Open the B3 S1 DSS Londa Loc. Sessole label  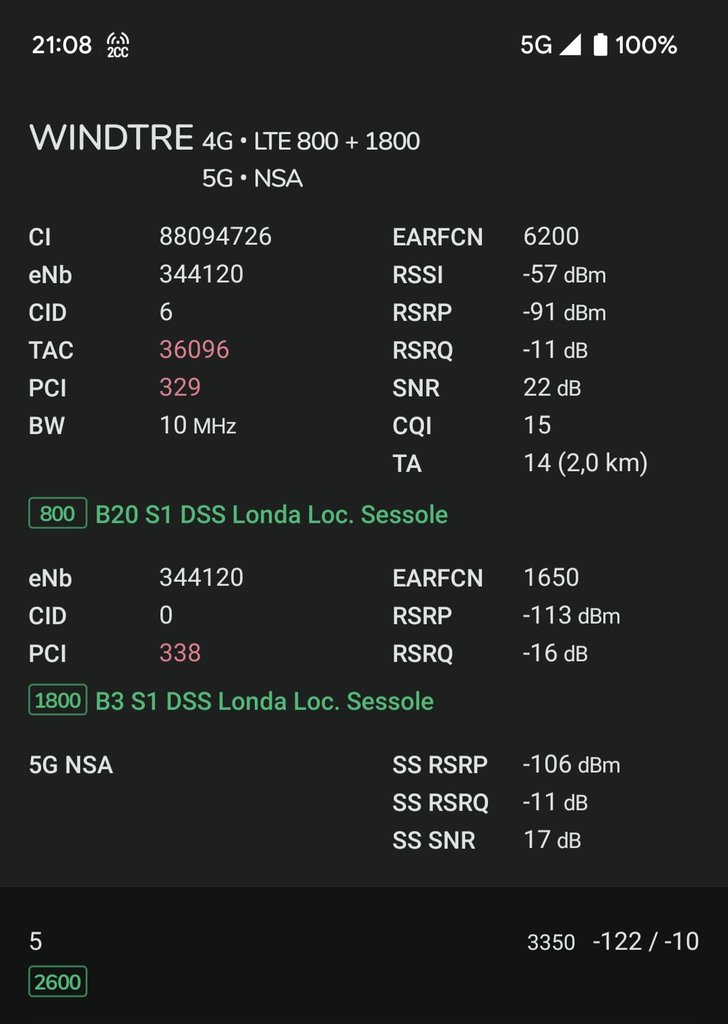(264, 701)
